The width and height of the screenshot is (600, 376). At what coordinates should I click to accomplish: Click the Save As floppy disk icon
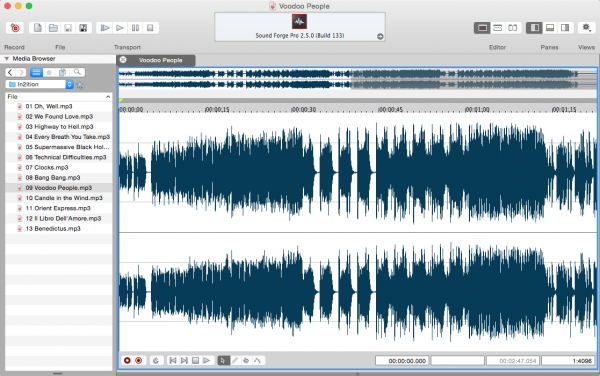point(83,28)
